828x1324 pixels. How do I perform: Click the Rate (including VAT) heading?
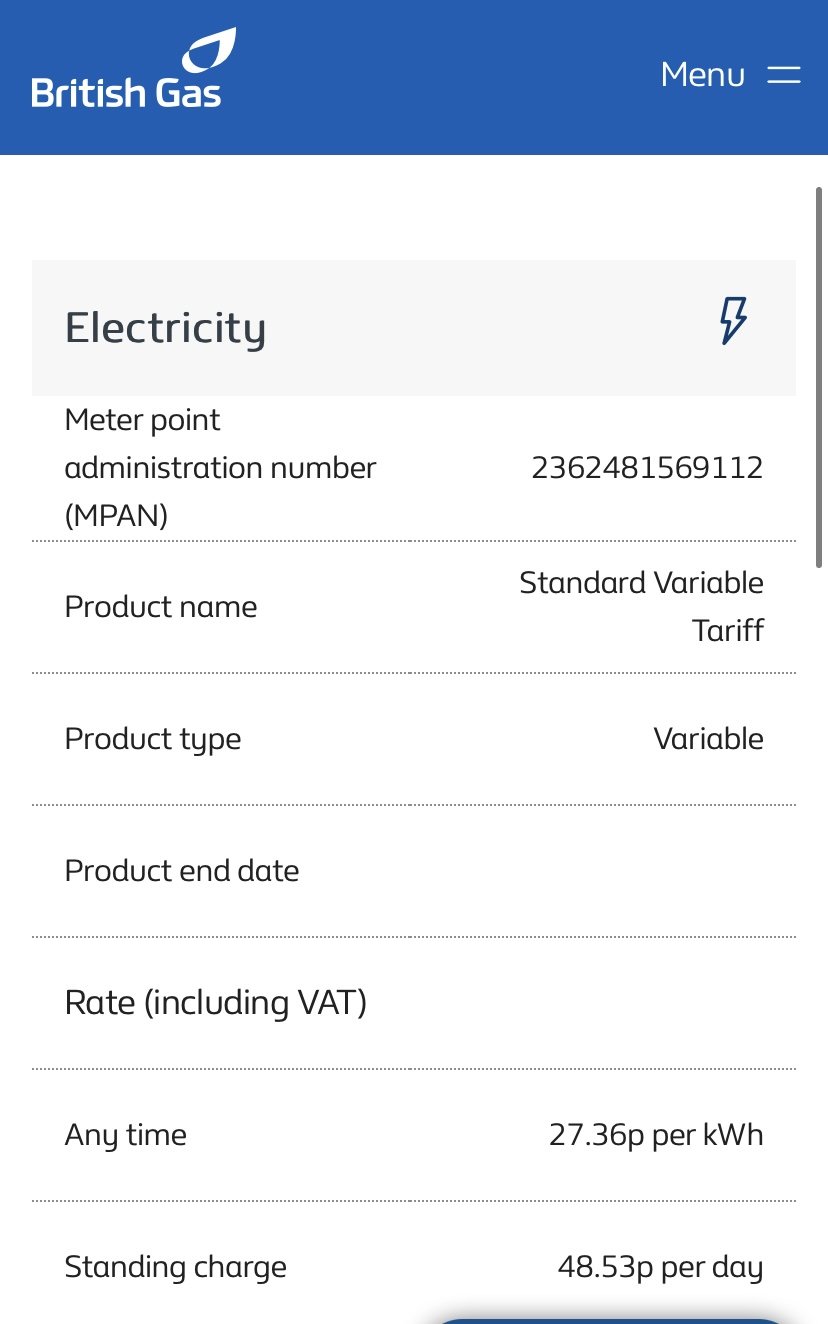pyautogui.click(x=215, y=1002)
